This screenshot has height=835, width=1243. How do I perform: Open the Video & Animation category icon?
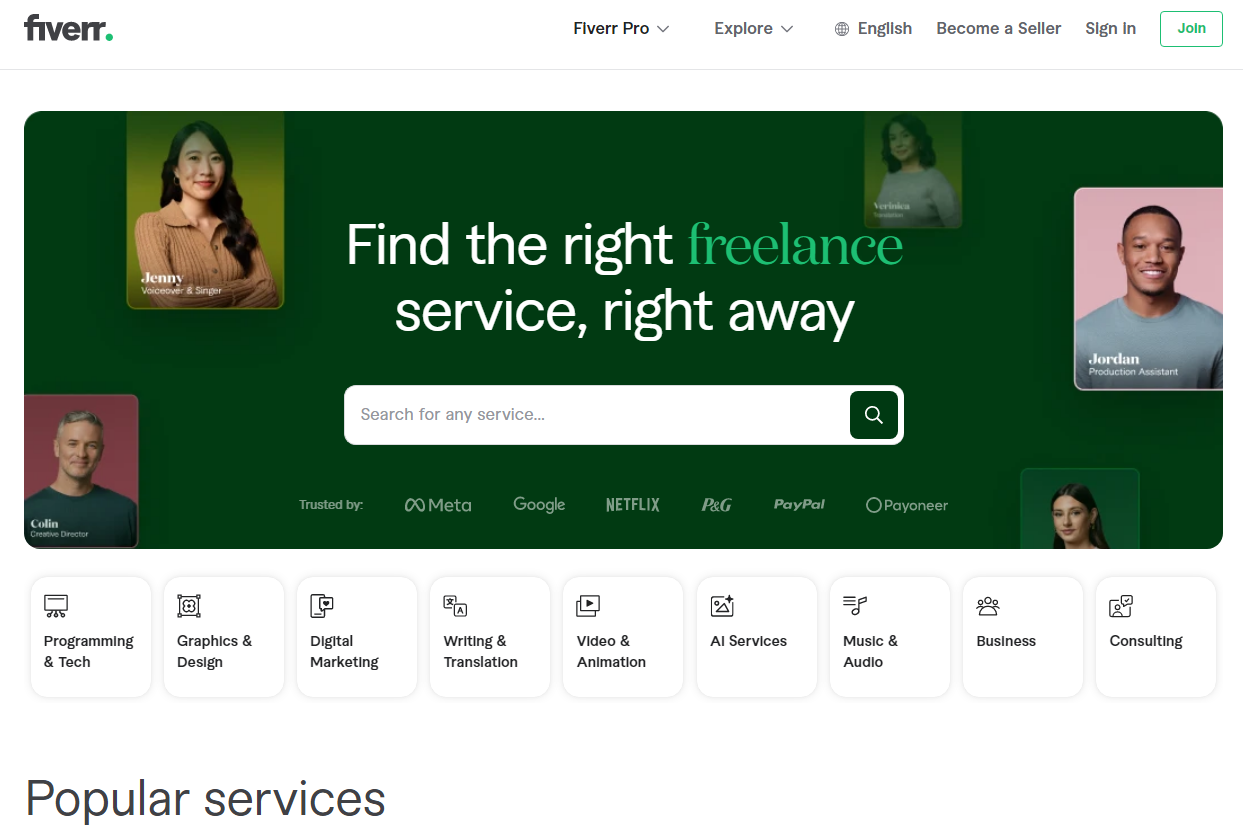pyautogui.click(x=588, y=606)
